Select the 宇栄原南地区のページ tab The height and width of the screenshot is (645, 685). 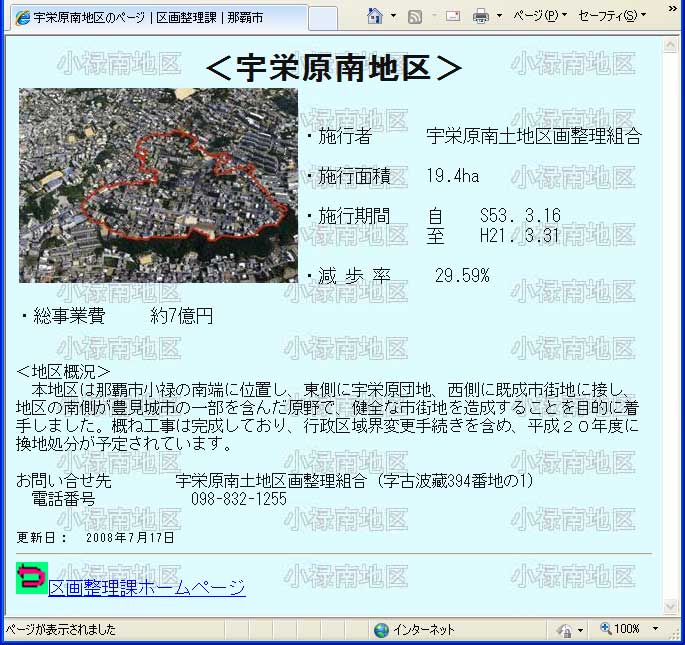point(157,18)
